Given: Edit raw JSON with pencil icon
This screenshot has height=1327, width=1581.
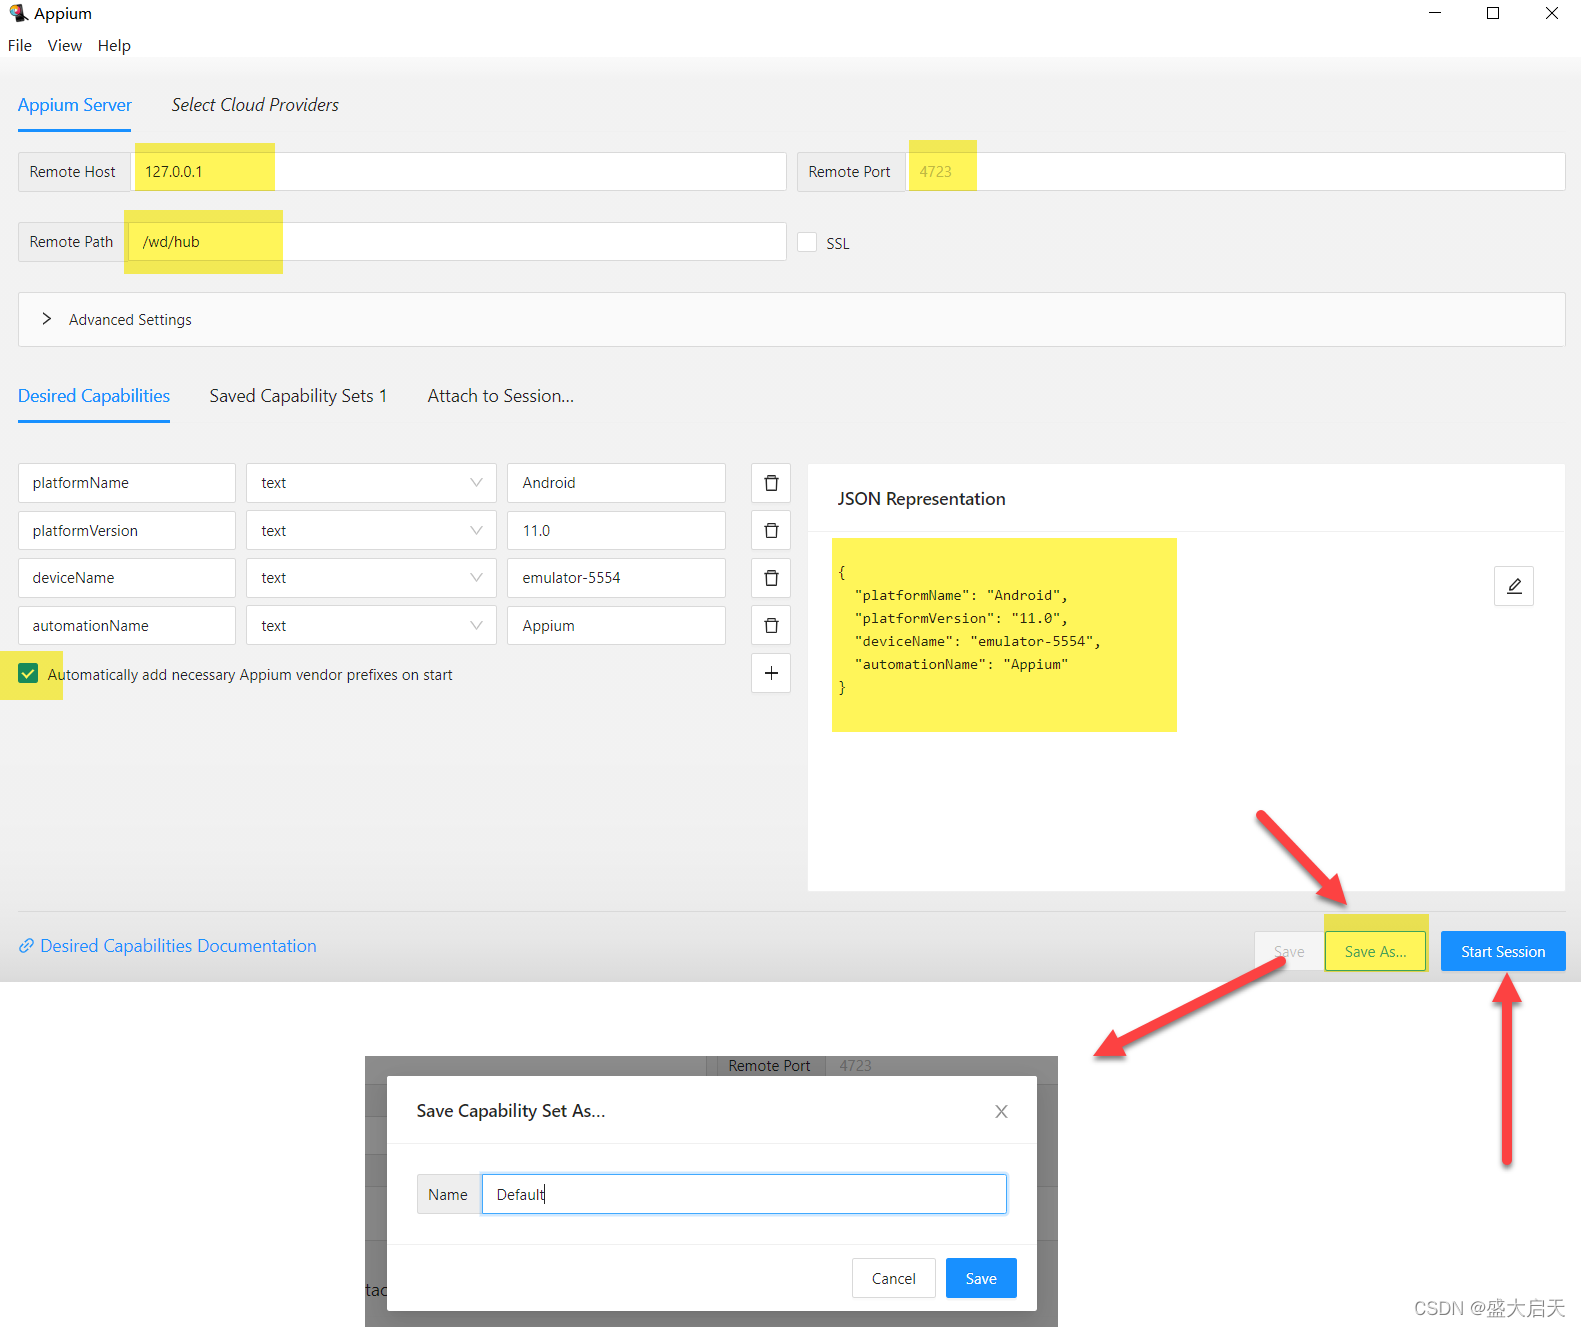Looking at the screenshot, I should coord(1514,586).
